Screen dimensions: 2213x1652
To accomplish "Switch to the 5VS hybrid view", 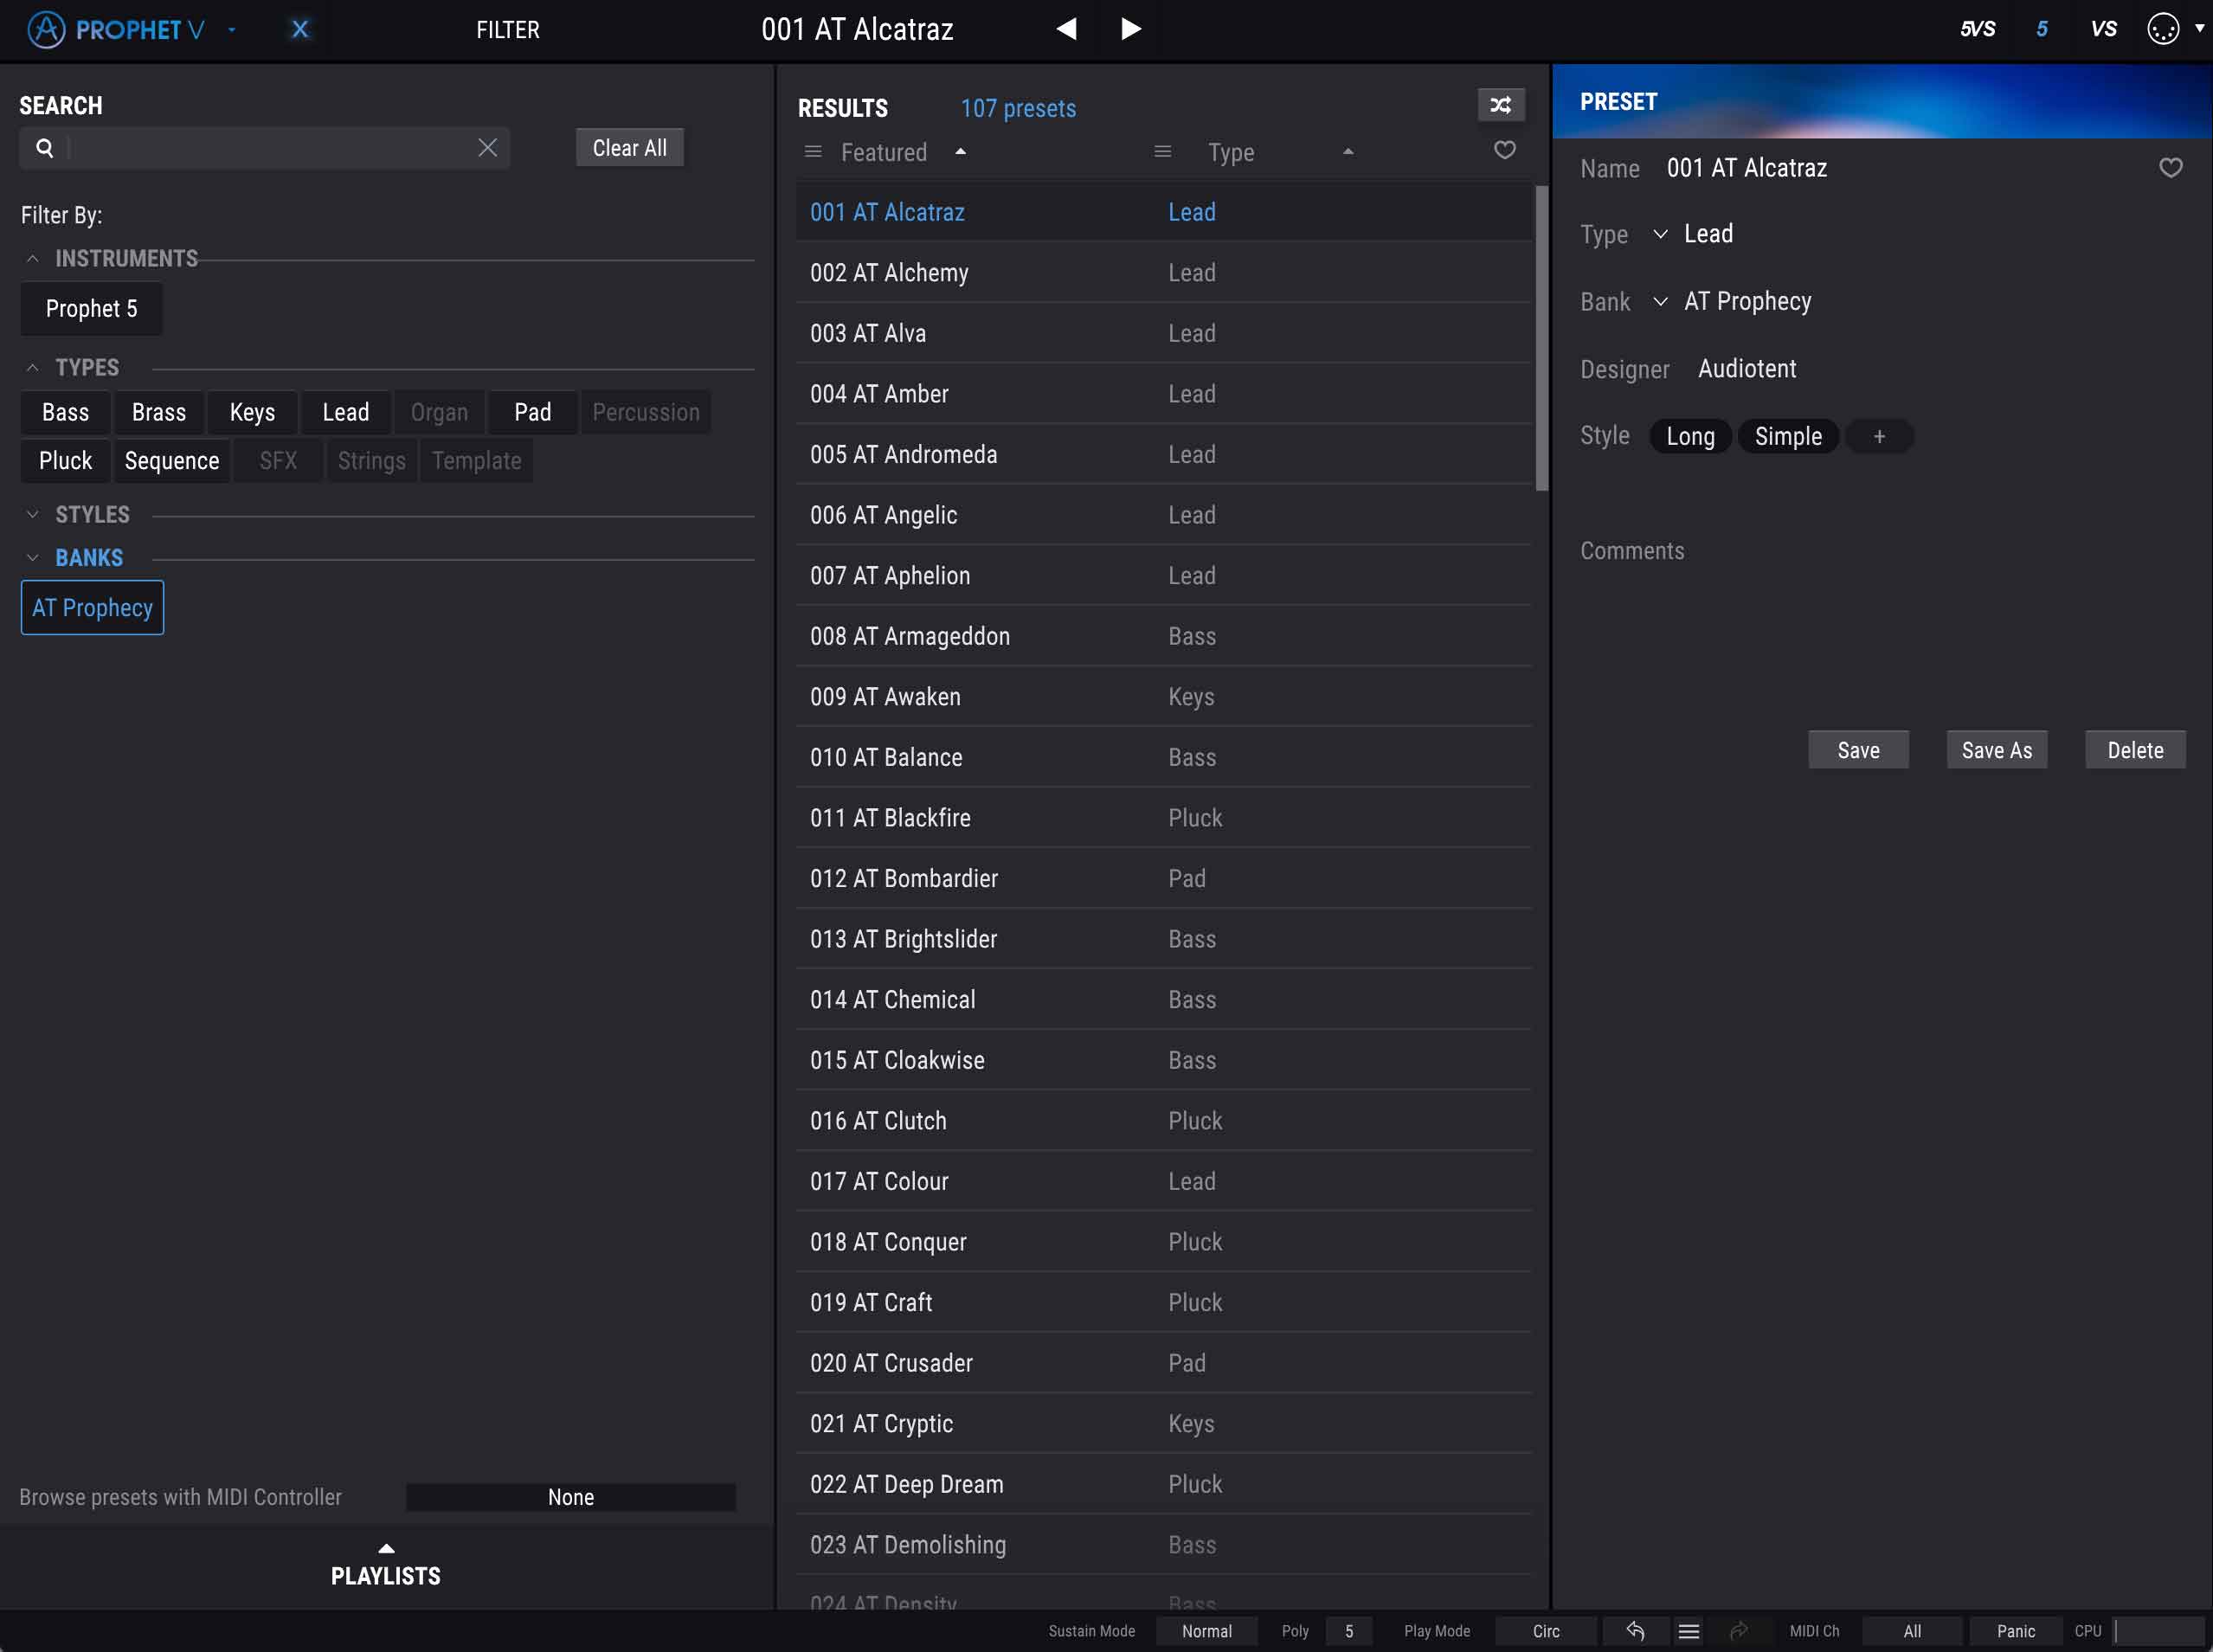I will (1977, 29).
